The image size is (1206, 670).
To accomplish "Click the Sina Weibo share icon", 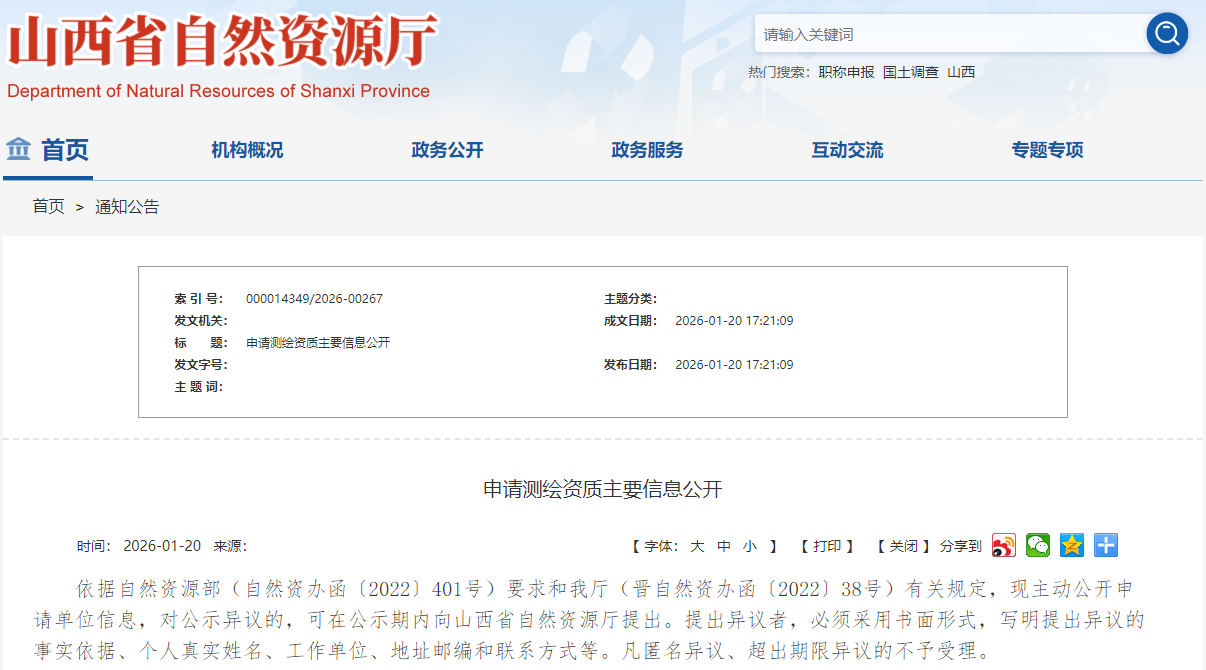I will (1003, 545).
